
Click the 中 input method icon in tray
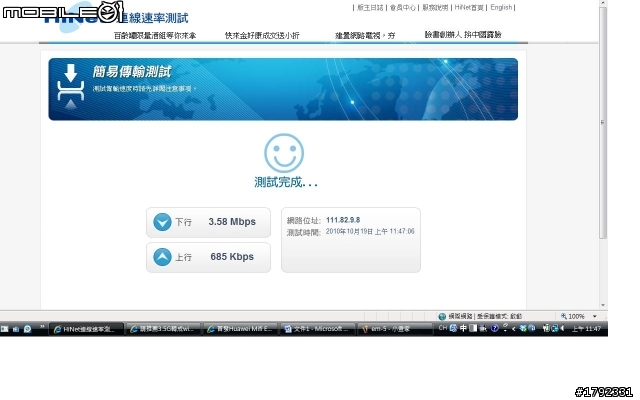click(463, 328)
